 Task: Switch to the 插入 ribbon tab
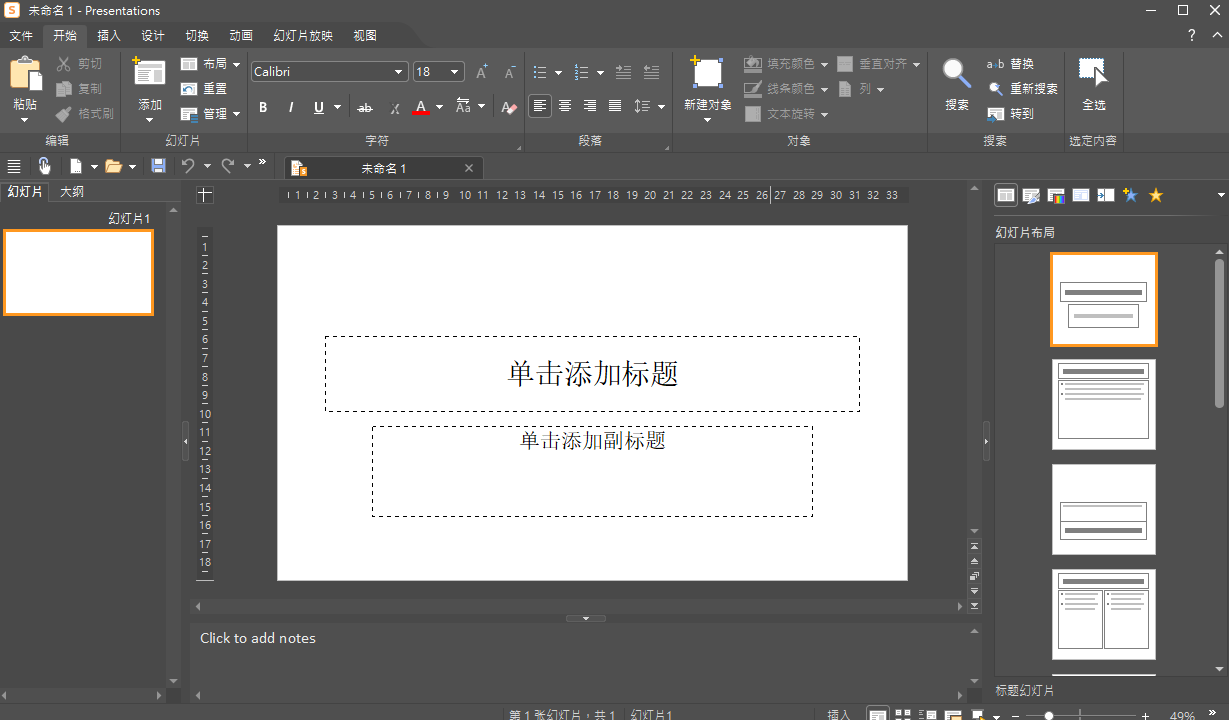coord(108,35)
